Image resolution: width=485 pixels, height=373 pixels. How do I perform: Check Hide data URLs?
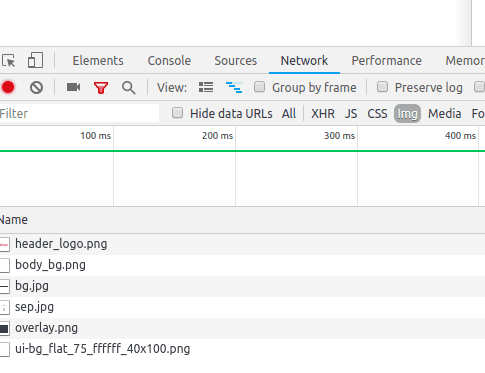point(177,113)
